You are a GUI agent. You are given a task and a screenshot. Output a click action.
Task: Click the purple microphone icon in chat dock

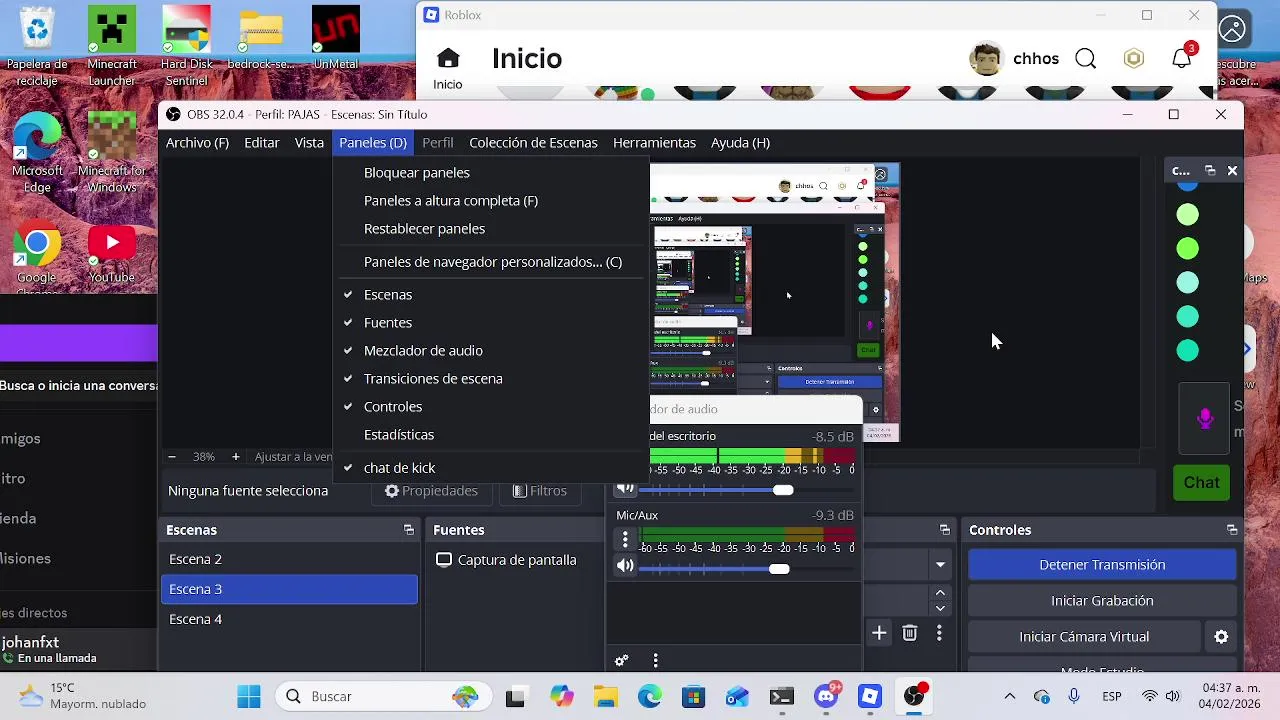click(x=1205, y=418)
